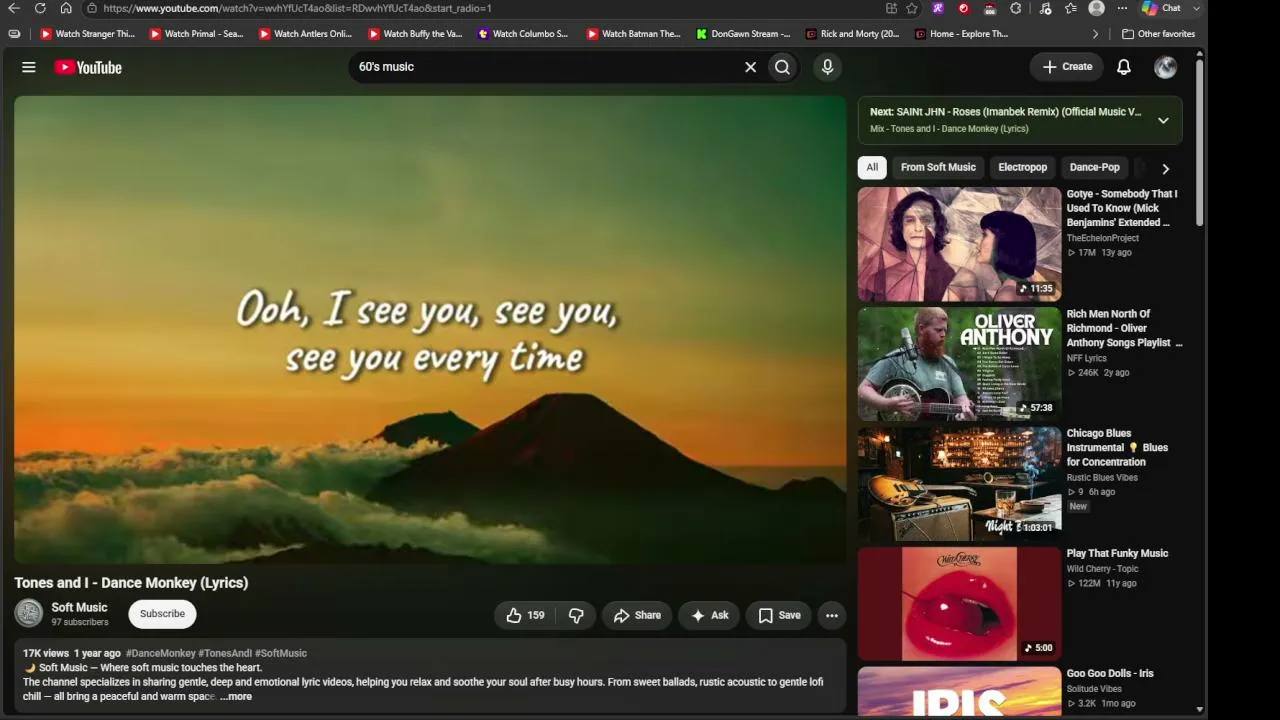This screenshot has height=720, width=1280.
Task: Click the address bar URL
Action: click(x=297, y=8)
